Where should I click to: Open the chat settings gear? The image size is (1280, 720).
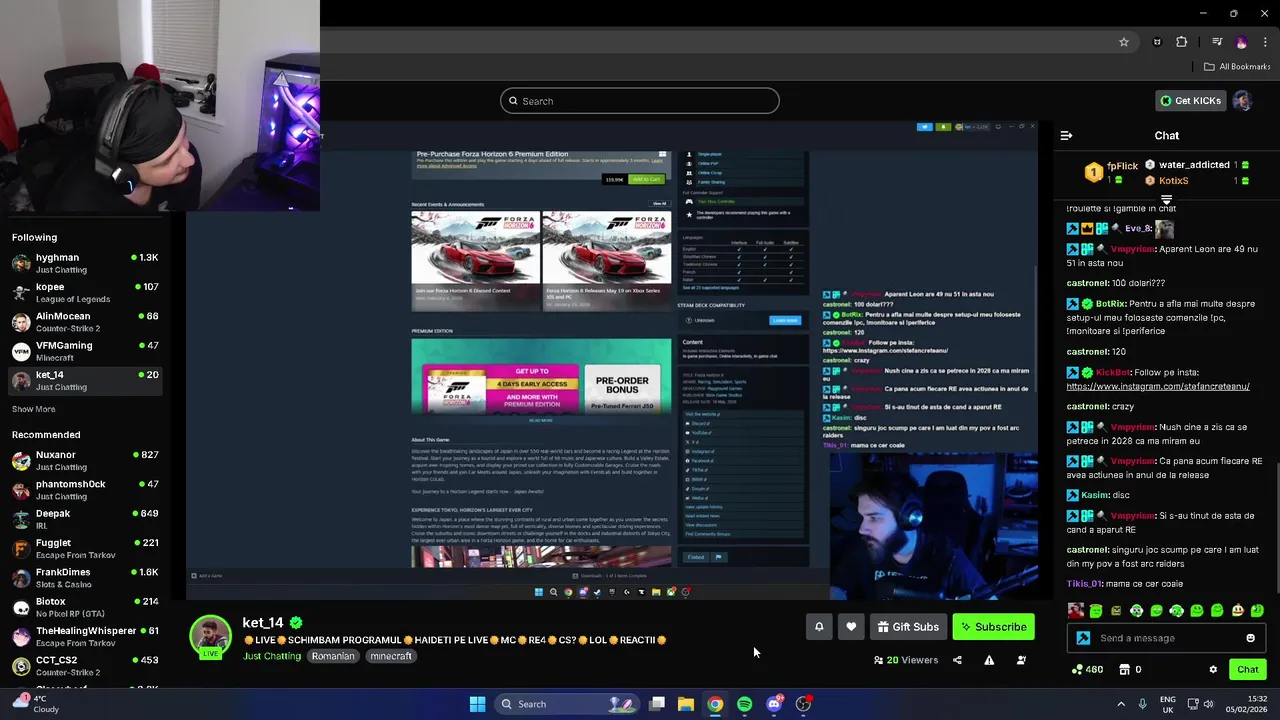(x=1213, y=670)
